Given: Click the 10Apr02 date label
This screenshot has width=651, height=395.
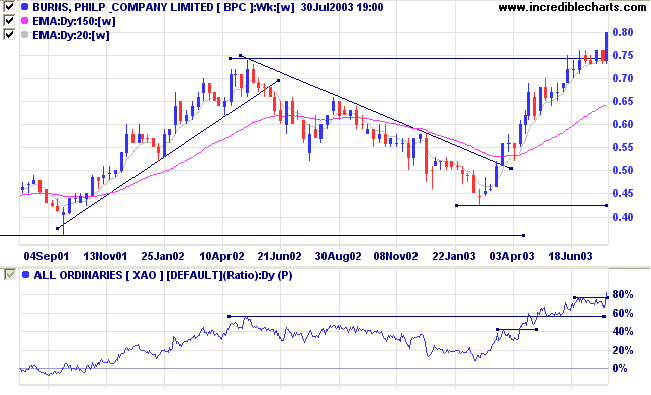Looking at the screenshot, I should pyautogui.click(x=222, y=256).
